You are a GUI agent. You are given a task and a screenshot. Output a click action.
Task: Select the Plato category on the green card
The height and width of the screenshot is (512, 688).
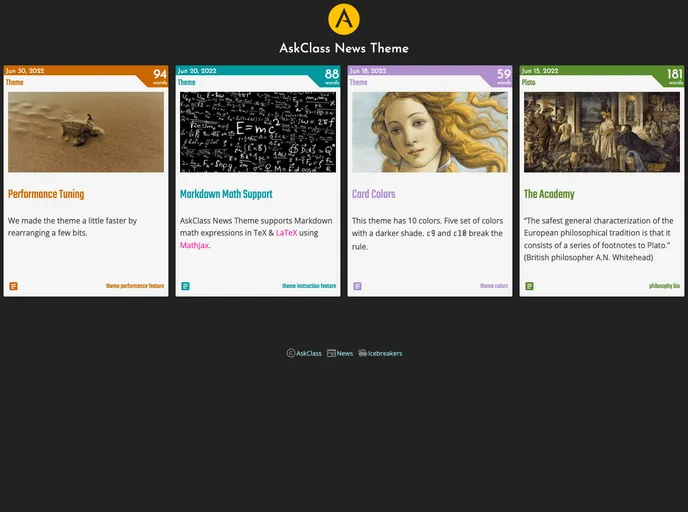pos(529,83)
